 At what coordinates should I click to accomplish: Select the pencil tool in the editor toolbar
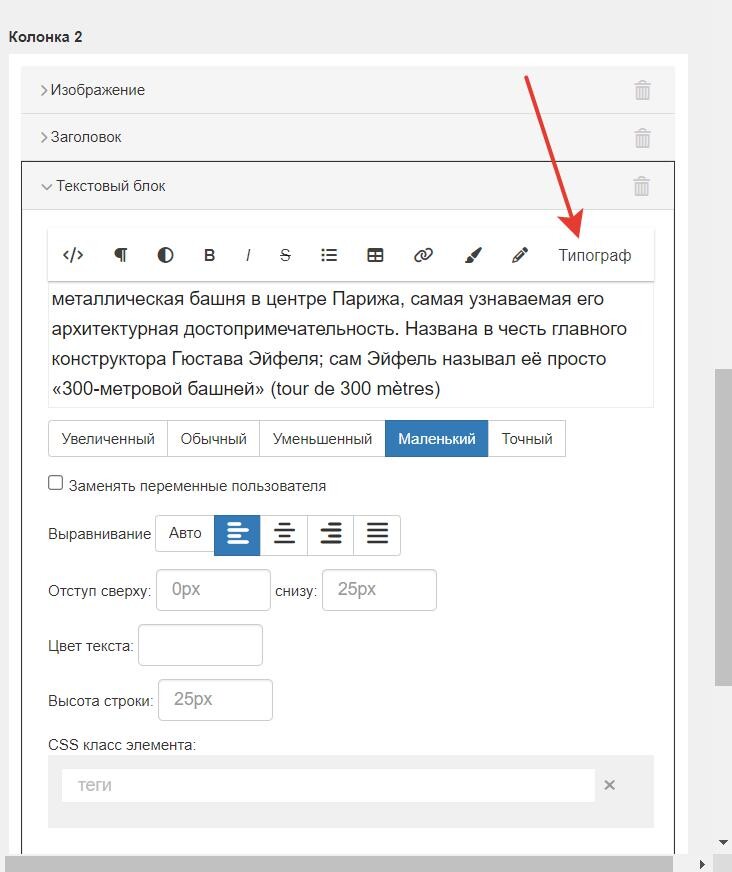tap(520, 255)
